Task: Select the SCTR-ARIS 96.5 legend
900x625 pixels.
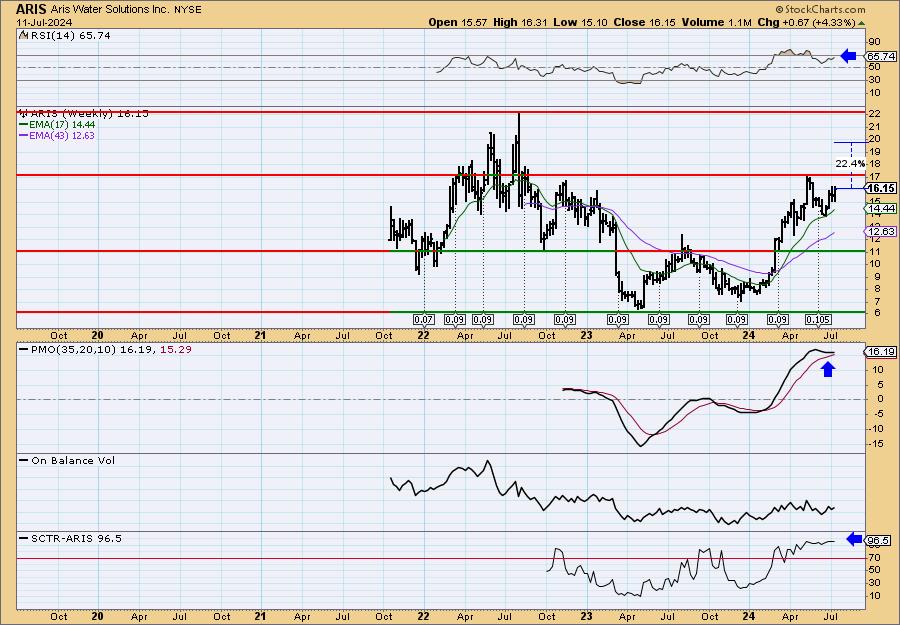Action: click(71, 538)
